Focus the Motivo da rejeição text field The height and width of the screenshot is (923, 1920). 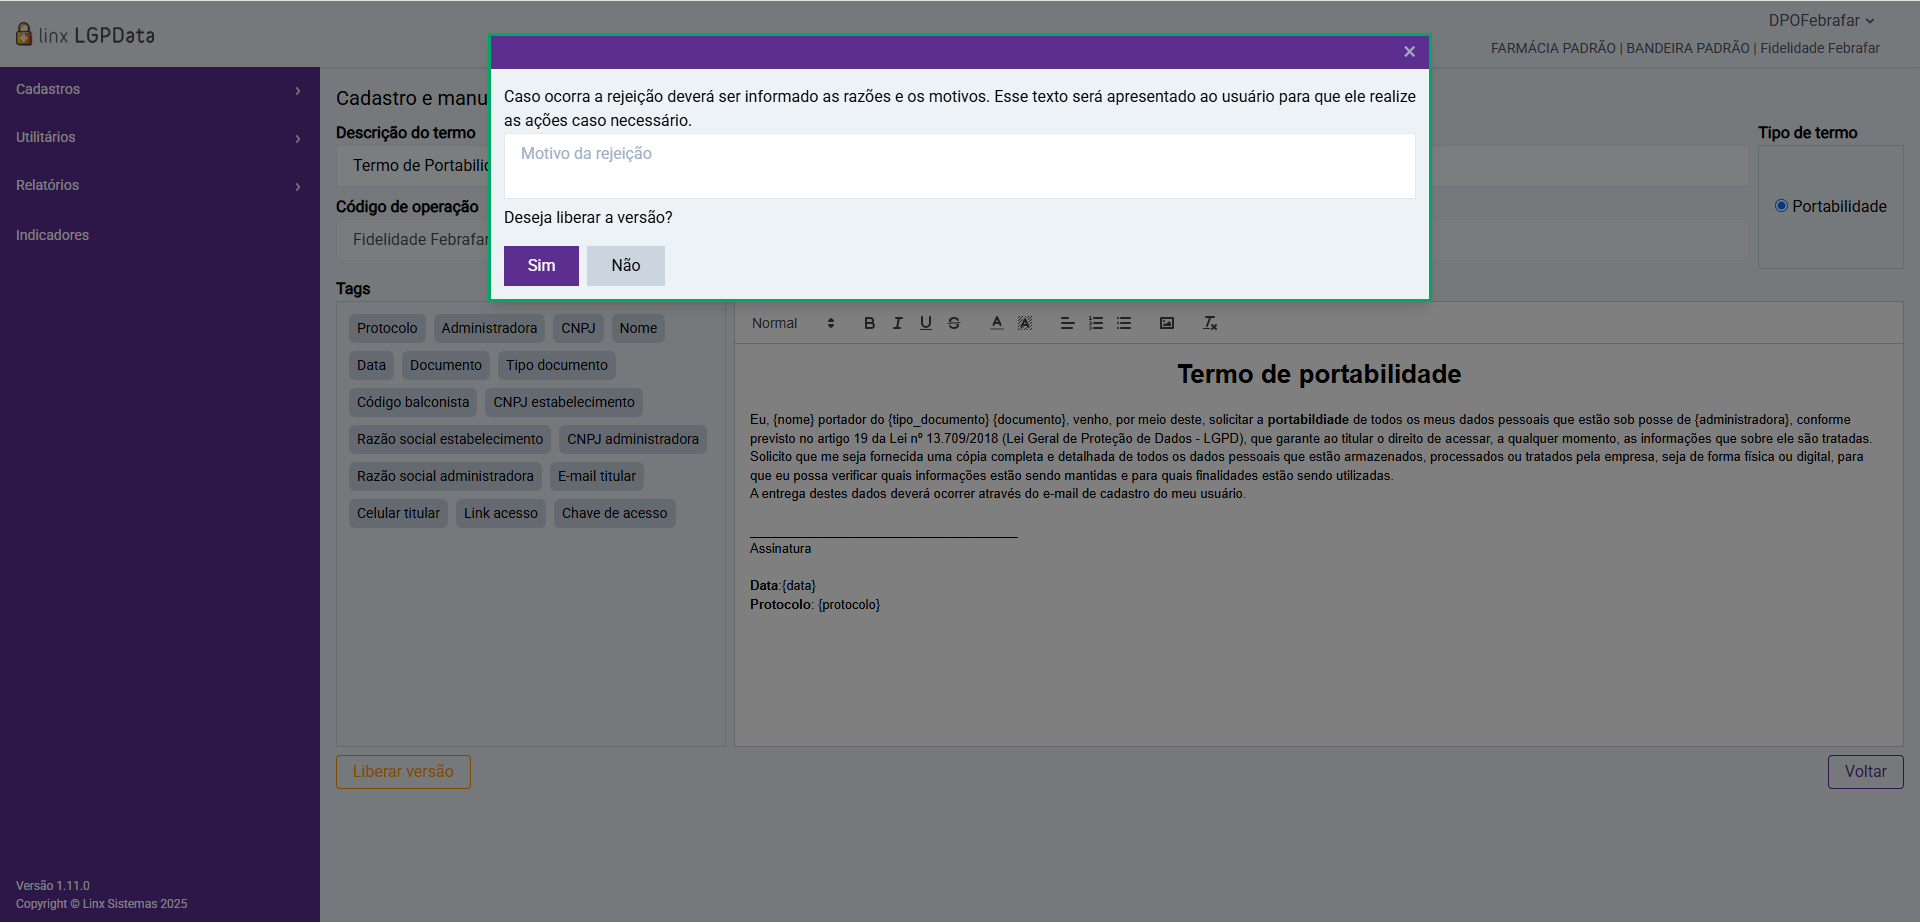pos(960,166)
